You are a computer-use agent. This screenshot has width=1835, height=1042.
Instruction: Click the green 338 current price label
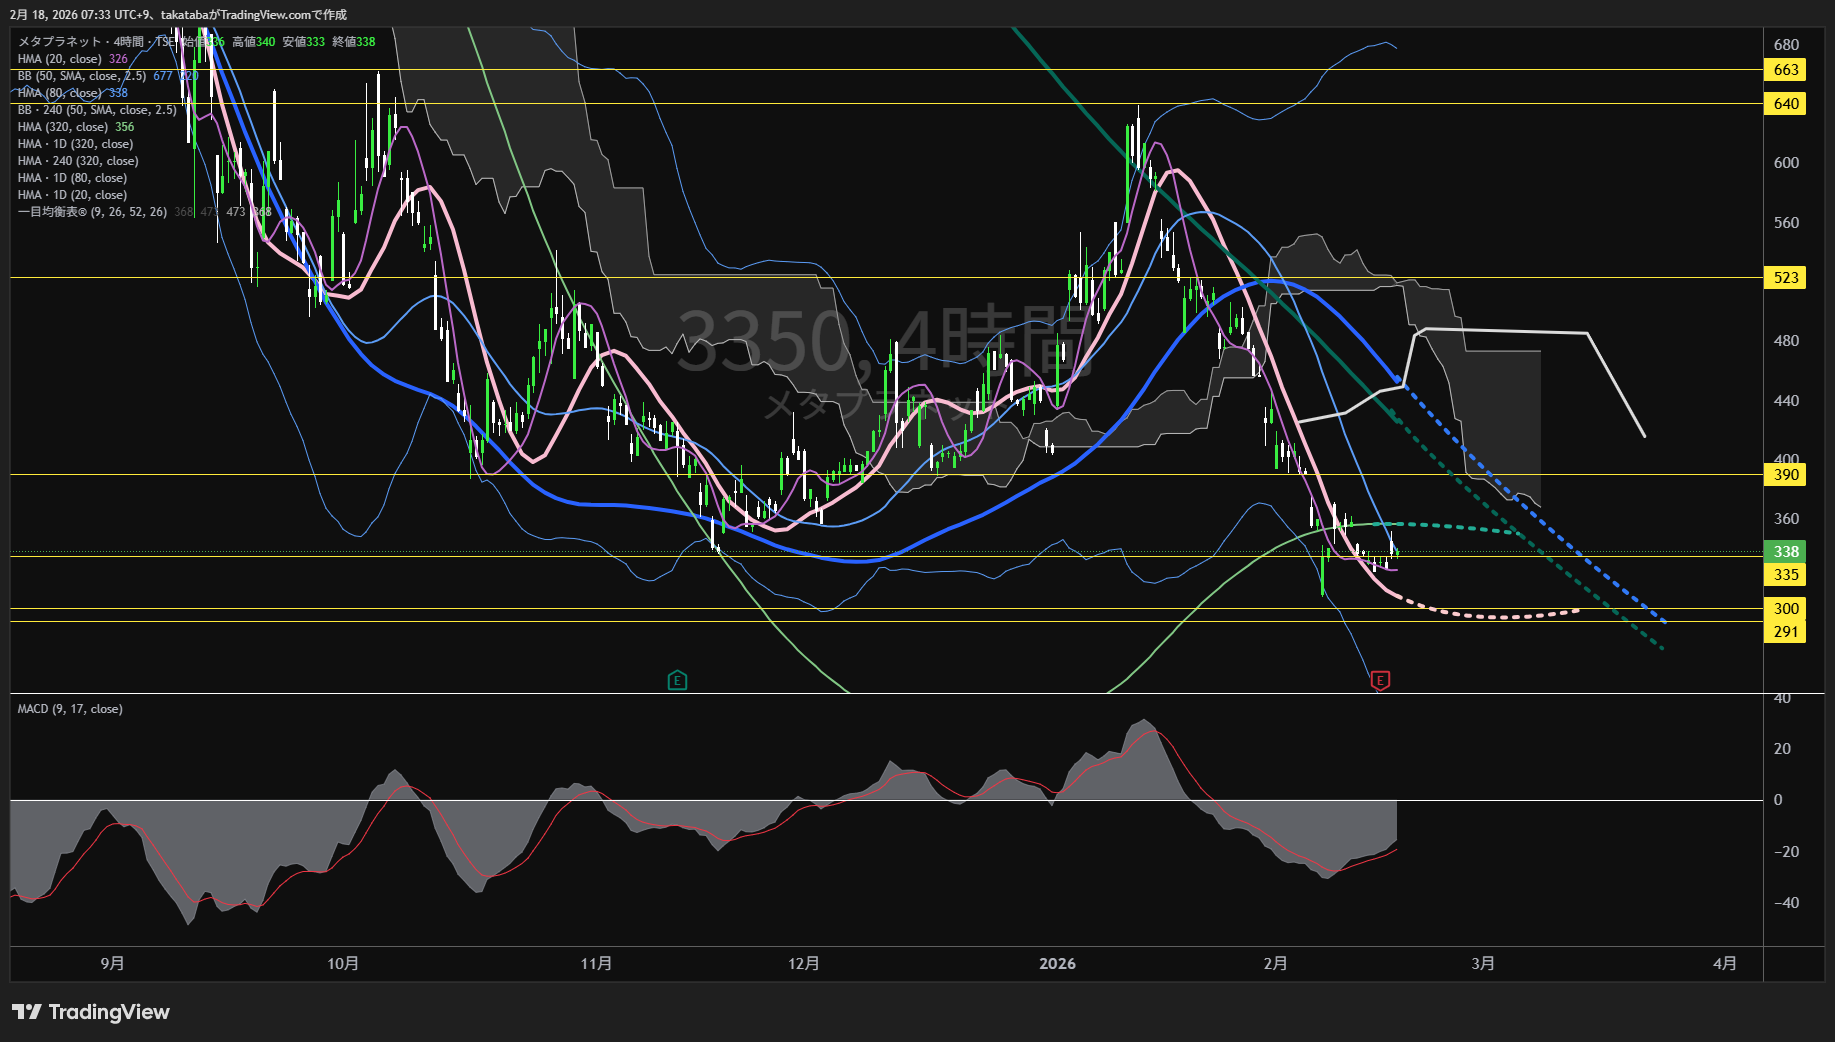[x=1786, y=552]
